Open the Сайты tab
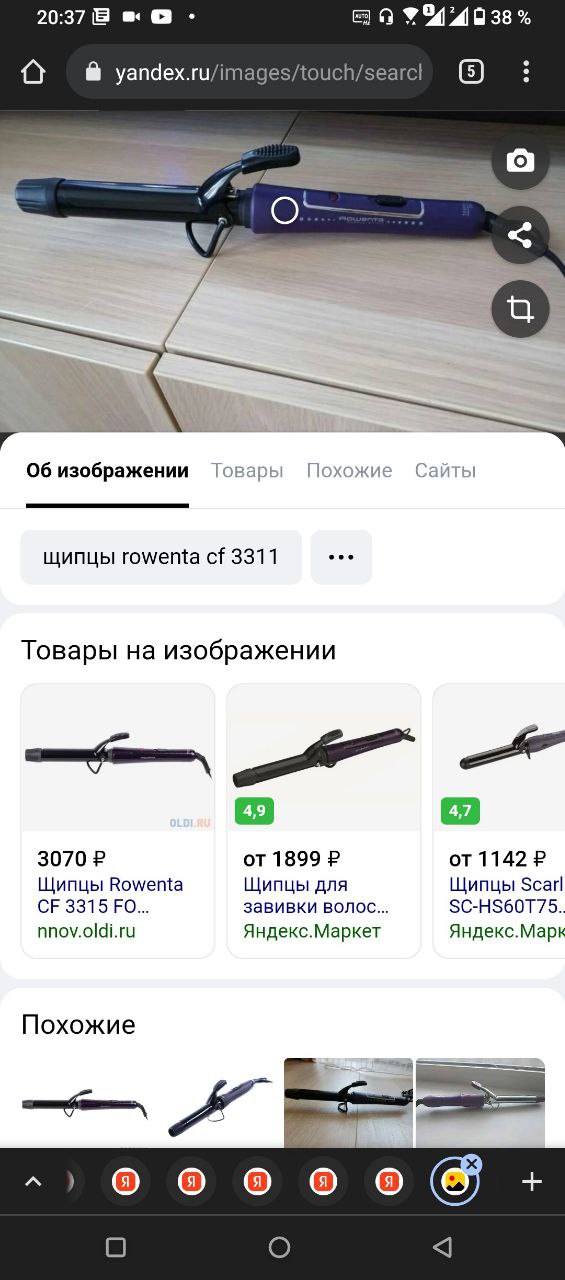Viewport: 565px width, 1280px height. click(x=445, y=470)
